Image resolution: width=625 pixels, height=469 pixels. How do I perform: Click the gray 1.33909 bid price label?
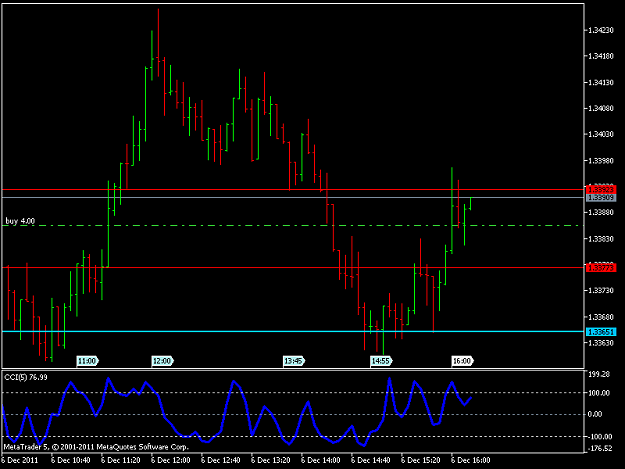tap(601, 198)
